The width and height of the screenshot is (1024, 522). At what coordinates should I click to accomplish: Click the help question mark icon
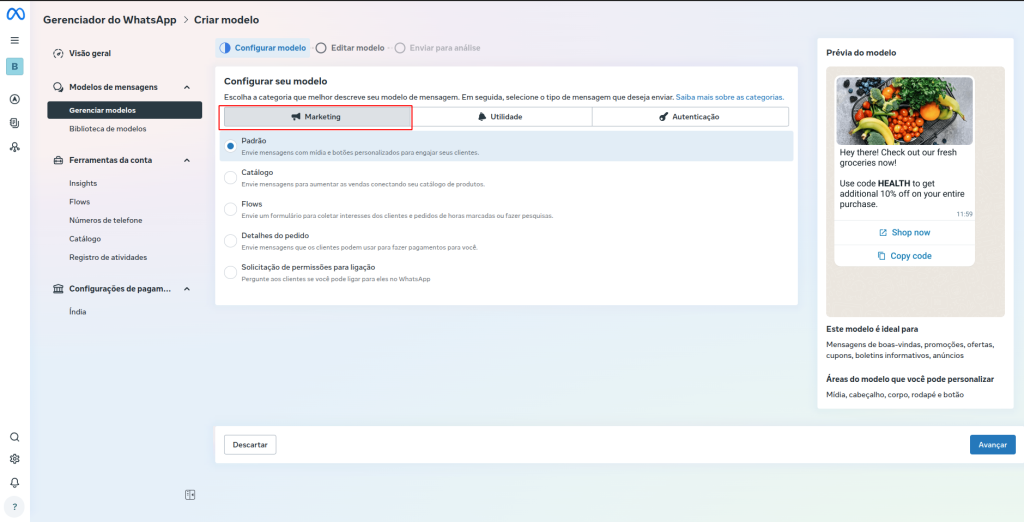15,505
